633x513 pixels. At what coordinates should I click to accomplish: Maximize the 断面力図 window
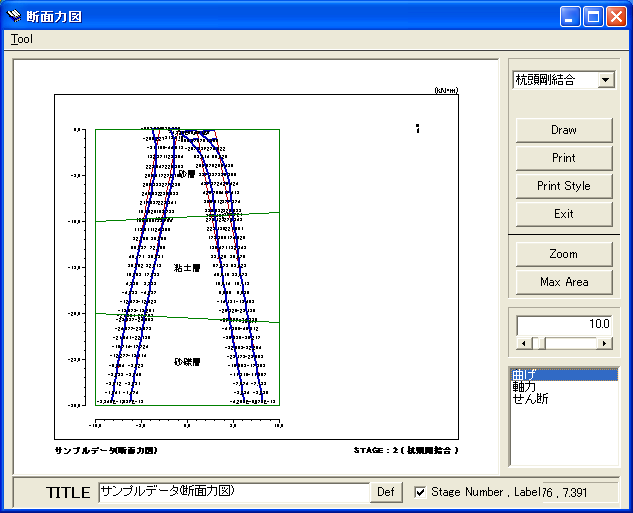[593, 17]
